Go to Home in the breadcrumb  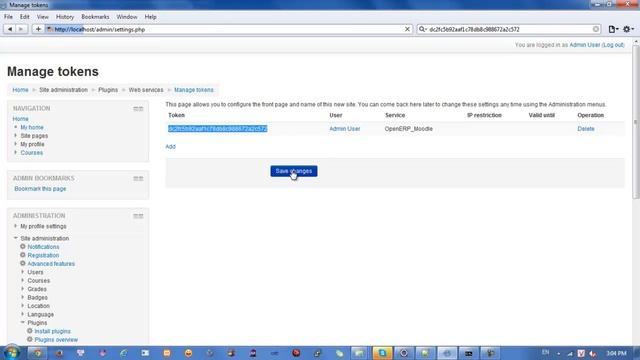click(x=20, y=90)
